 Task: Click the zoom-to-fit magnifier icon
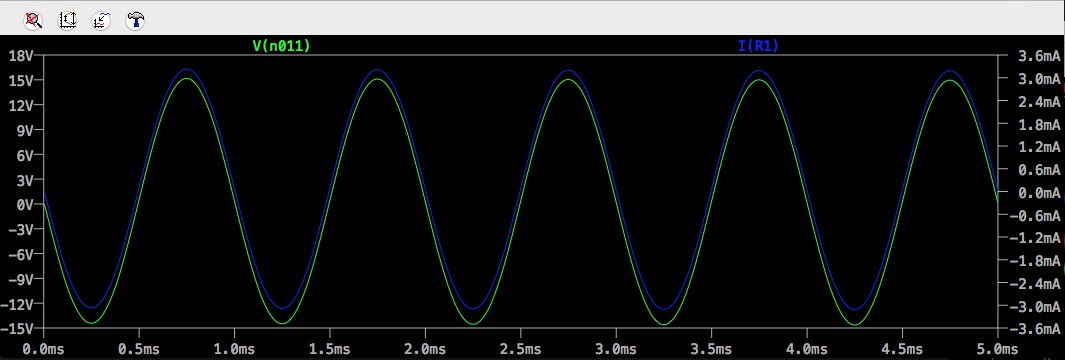[33, 20]
